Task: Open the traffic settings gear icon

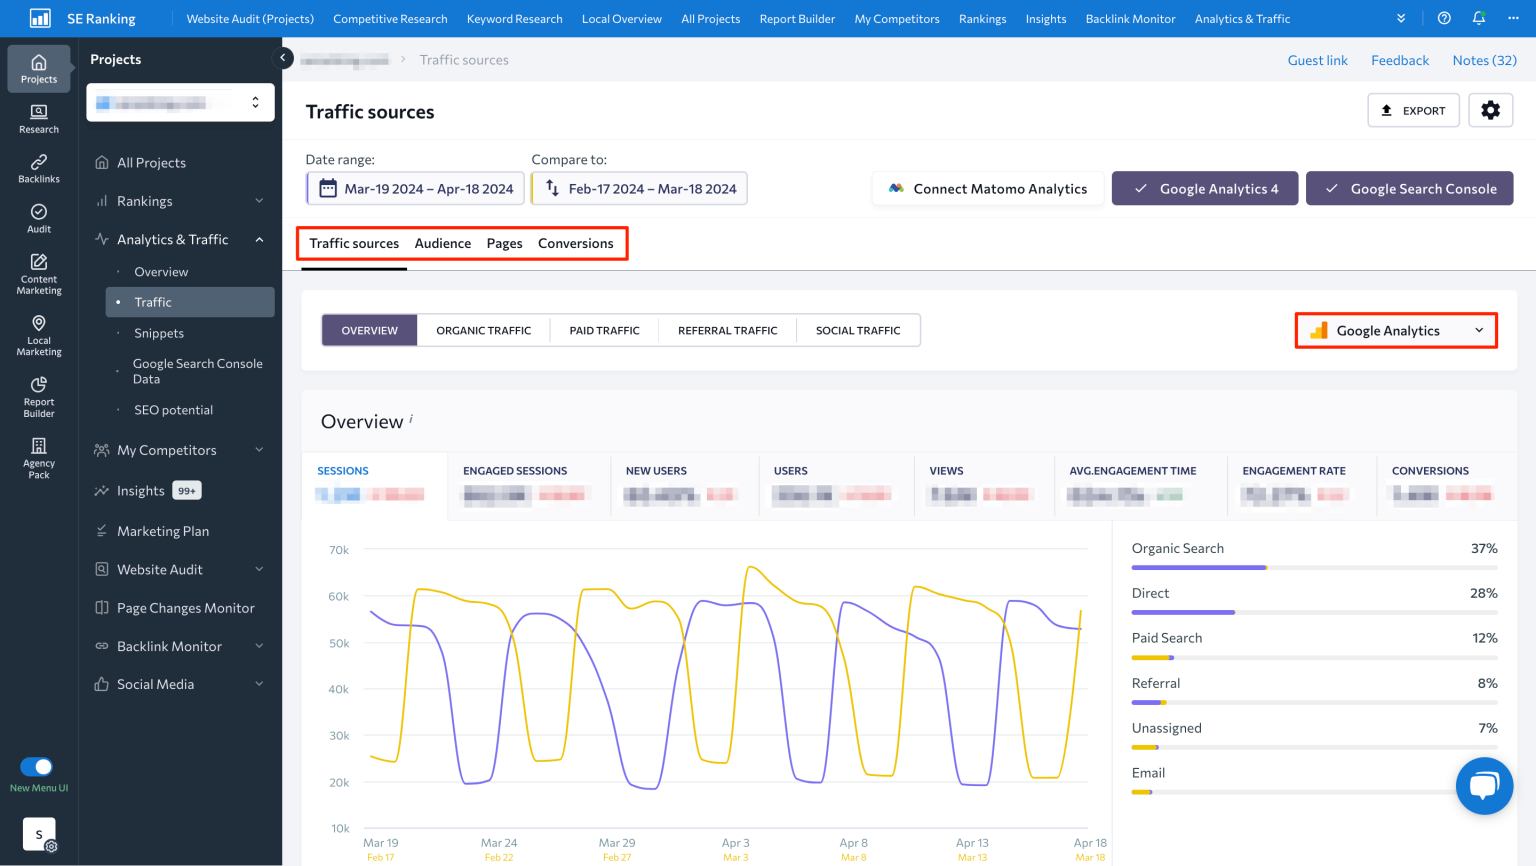Action: pos(1491,110)
